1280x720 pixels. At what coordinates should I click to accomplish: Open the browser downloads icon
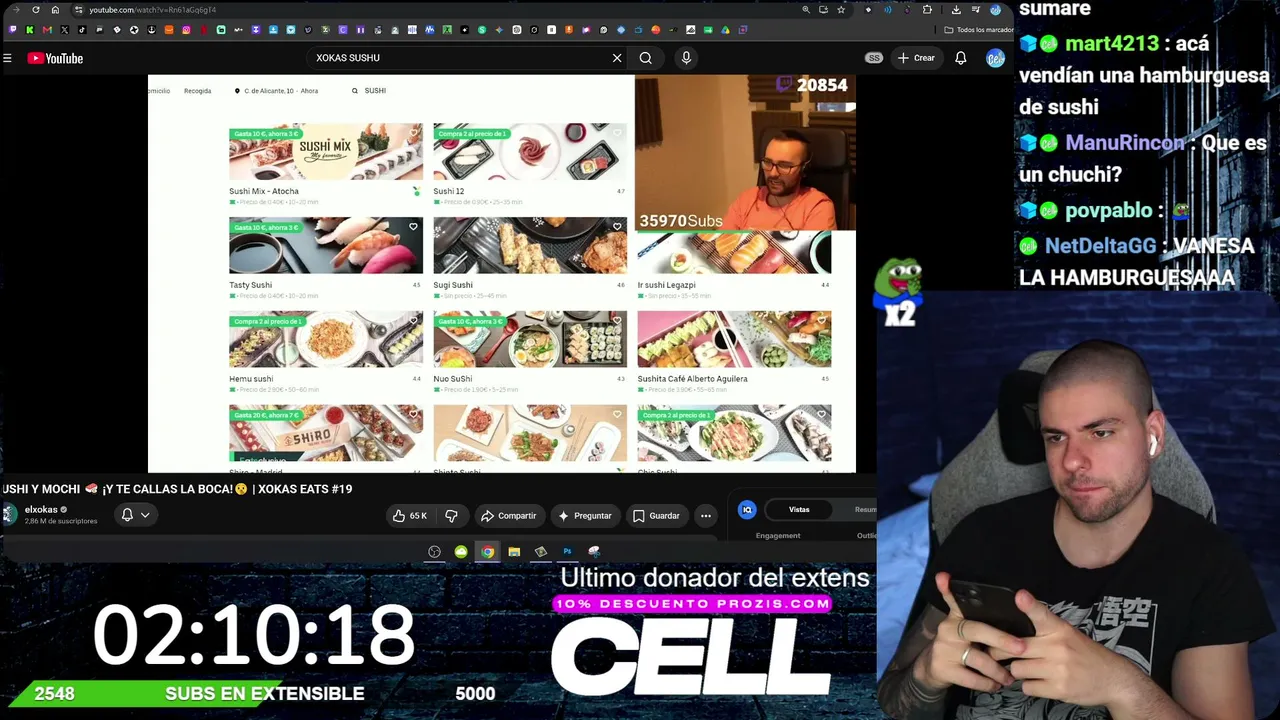click(956, 10)
